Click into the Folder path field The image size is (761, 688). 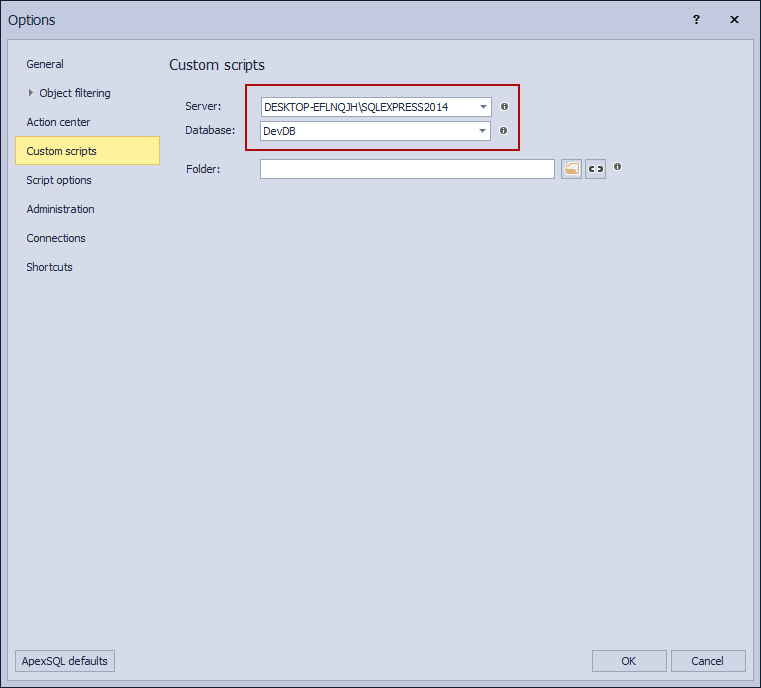point(407,169)
